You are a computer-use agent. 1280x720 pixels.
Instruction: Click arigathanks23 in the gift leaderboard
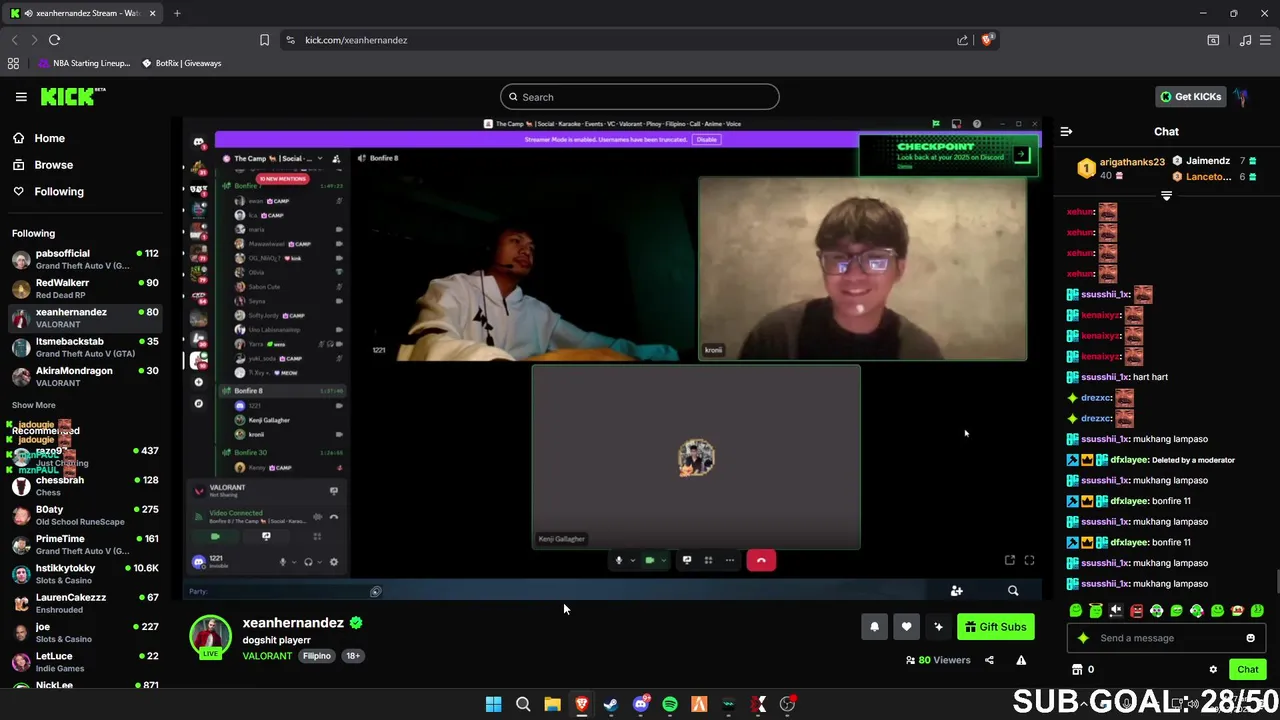point(1132,162)
